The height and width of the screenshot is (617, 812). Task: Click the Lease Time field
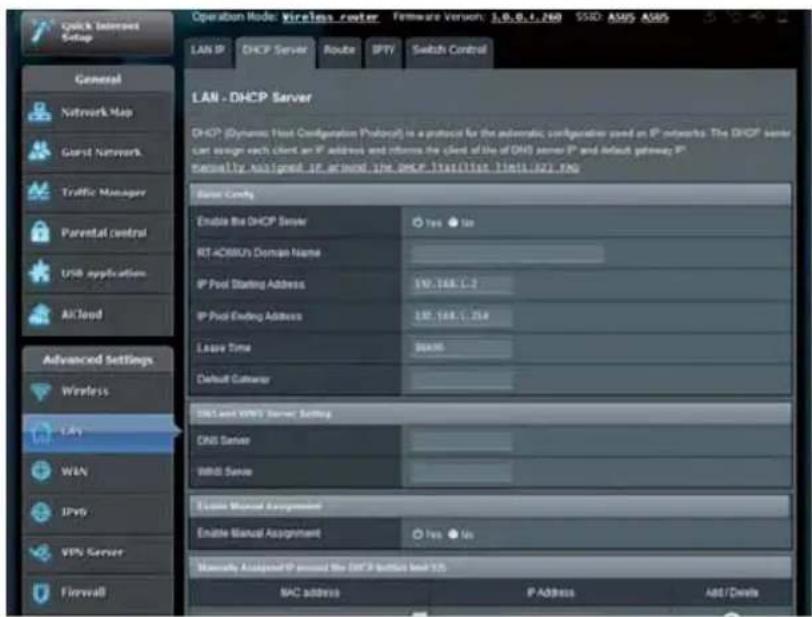(x=461, y=348)
